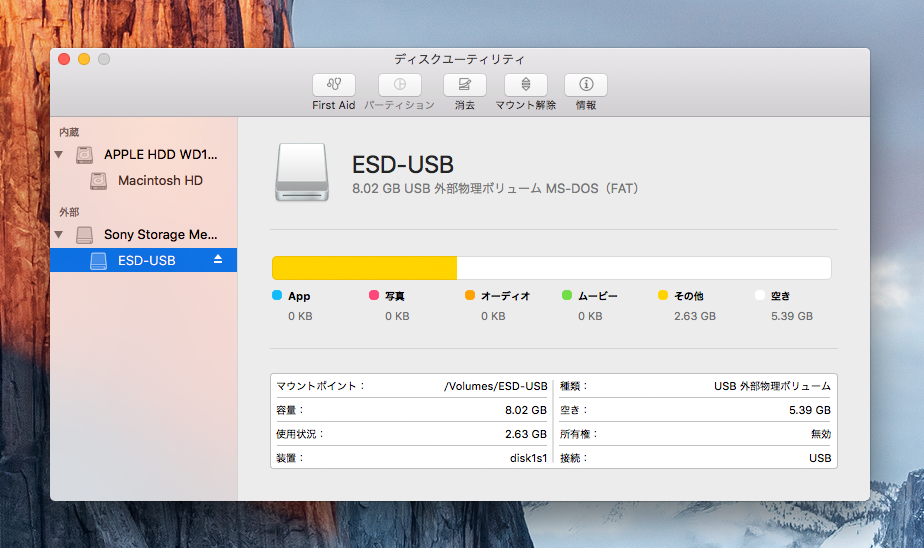The height and width of the screenshot is (548, 924).
Task: Click the 空き value 5.39 GB in table
Action: (x=810, y=410)
